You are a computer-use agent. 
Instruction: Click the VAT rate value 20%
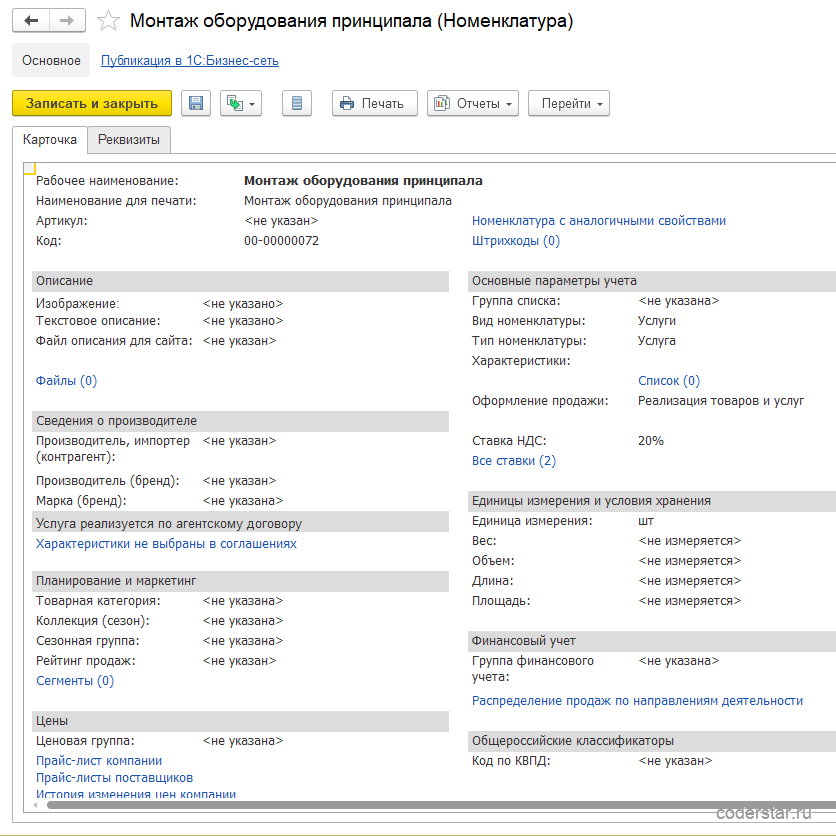pyautogui.click(x=650, y=441)
